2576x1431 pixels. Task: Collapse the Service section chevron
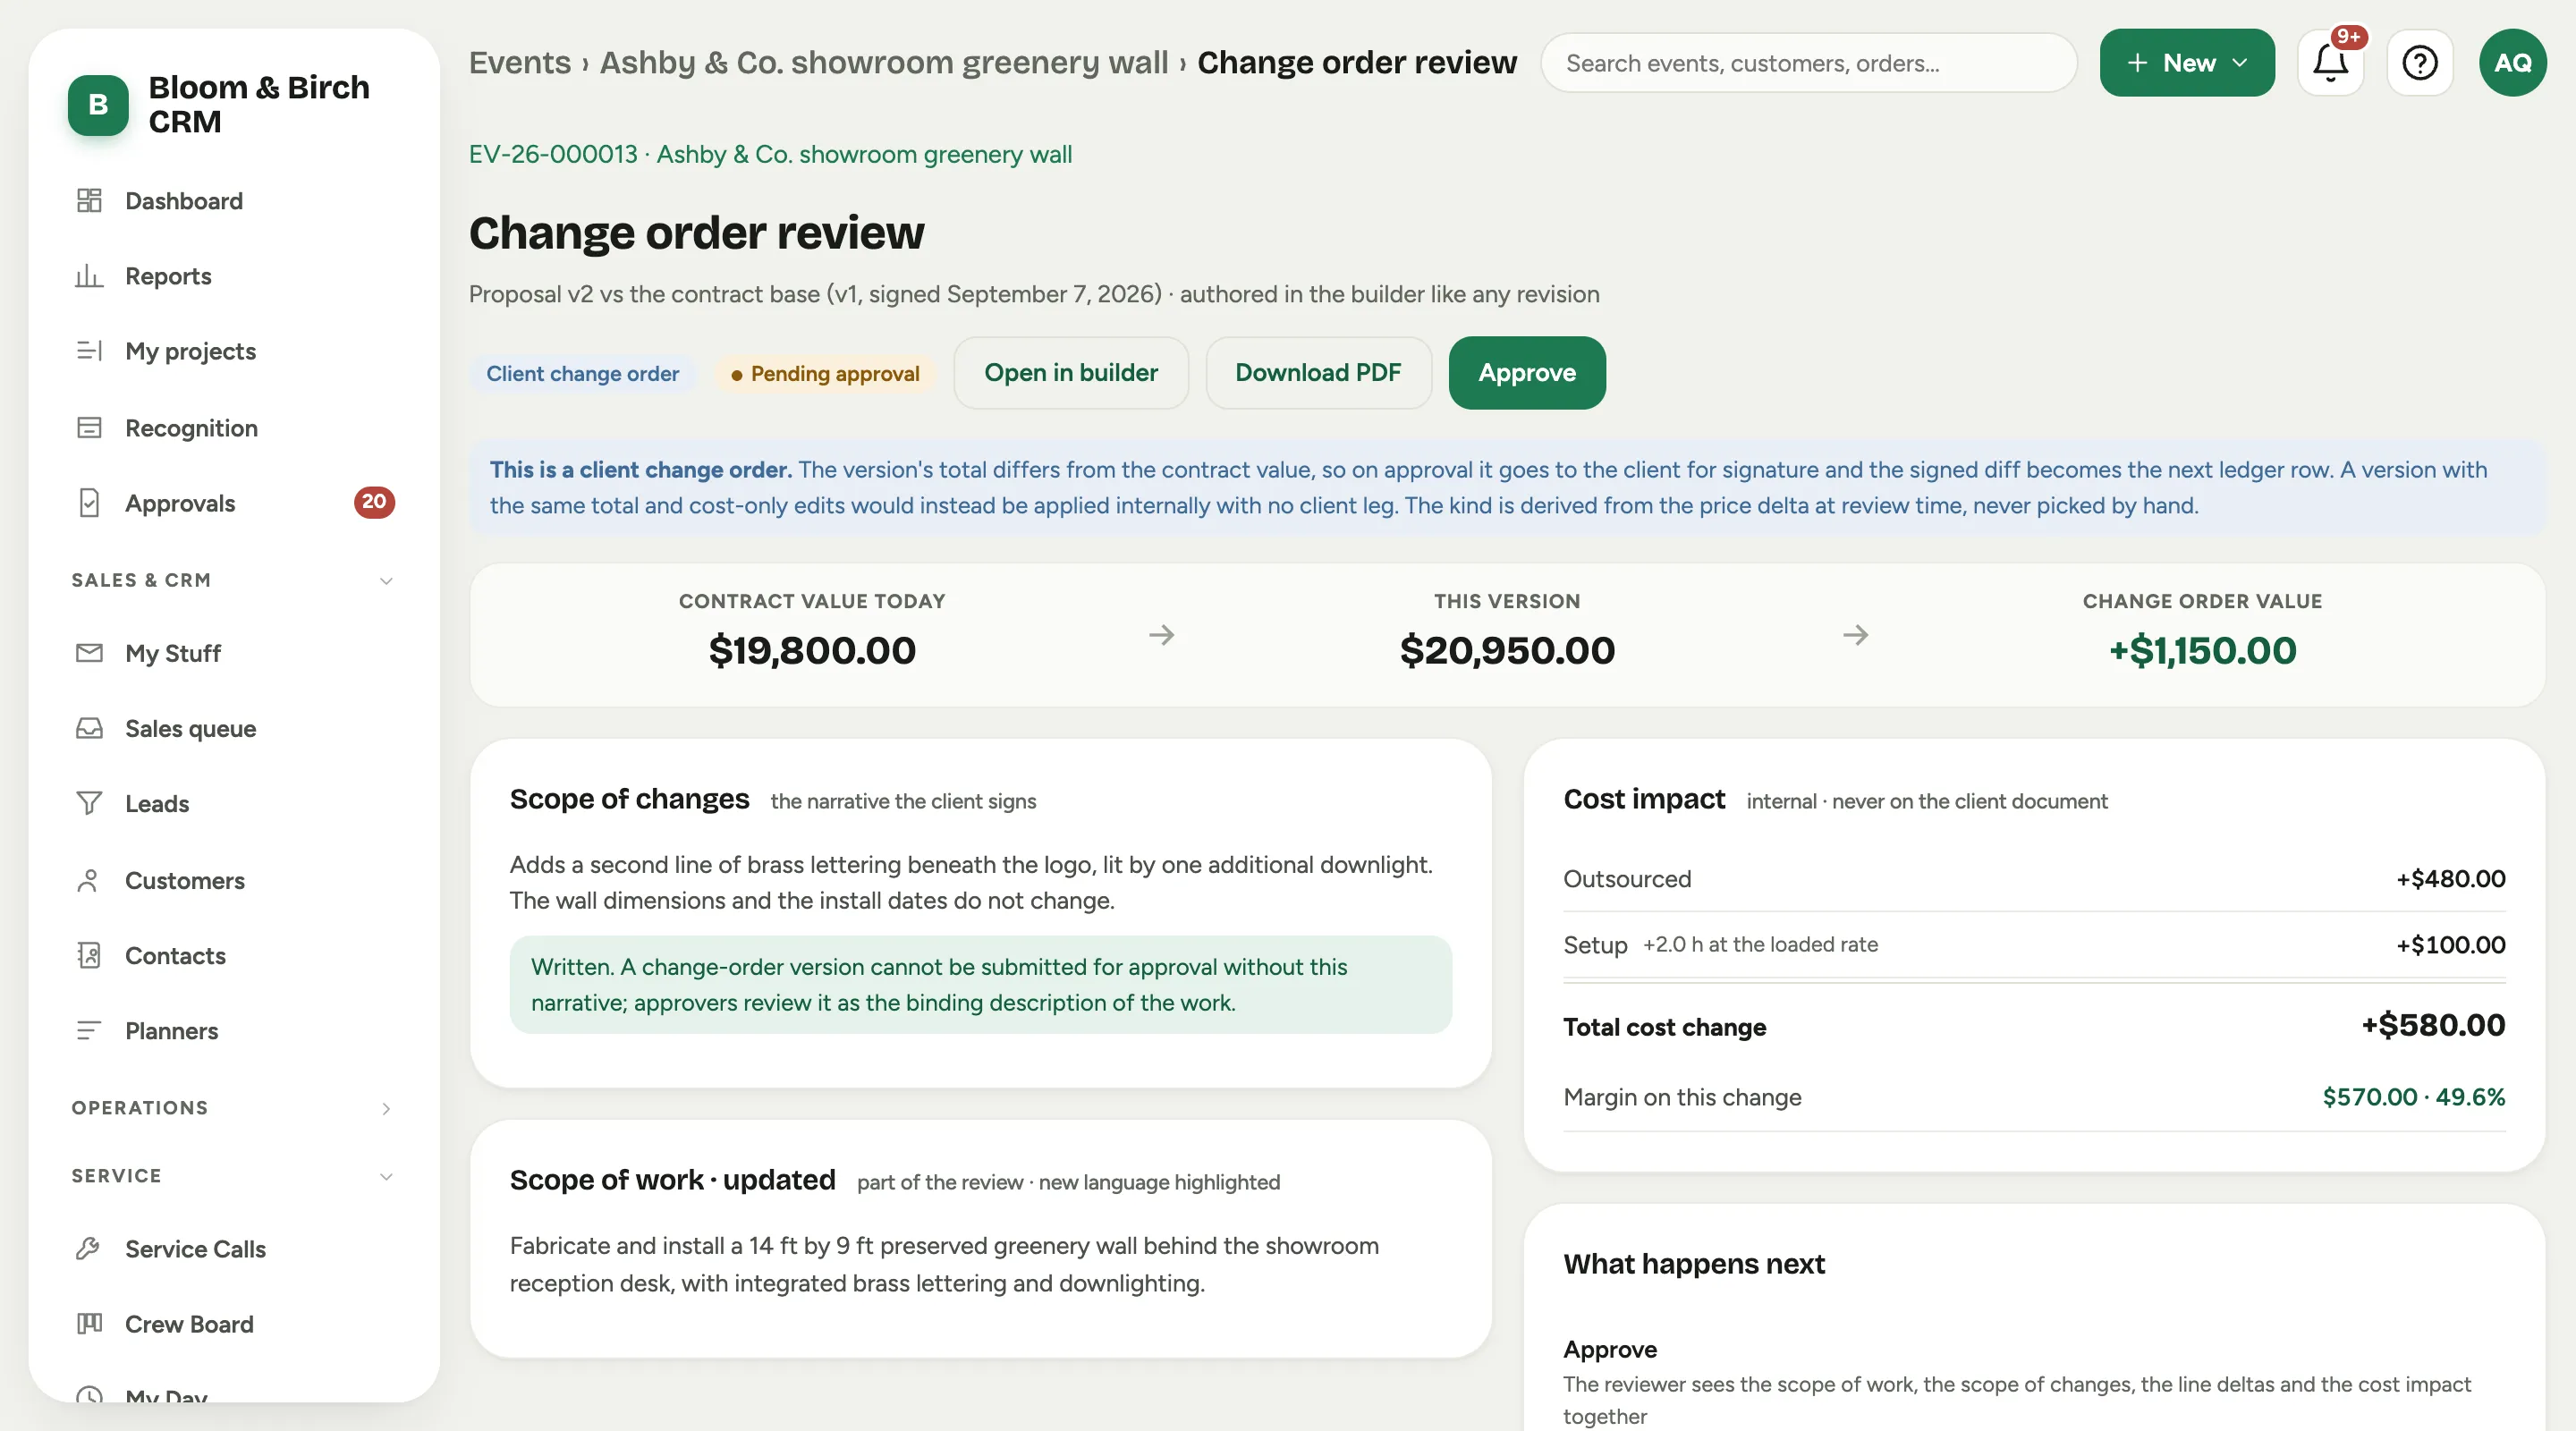(386, 1176)
